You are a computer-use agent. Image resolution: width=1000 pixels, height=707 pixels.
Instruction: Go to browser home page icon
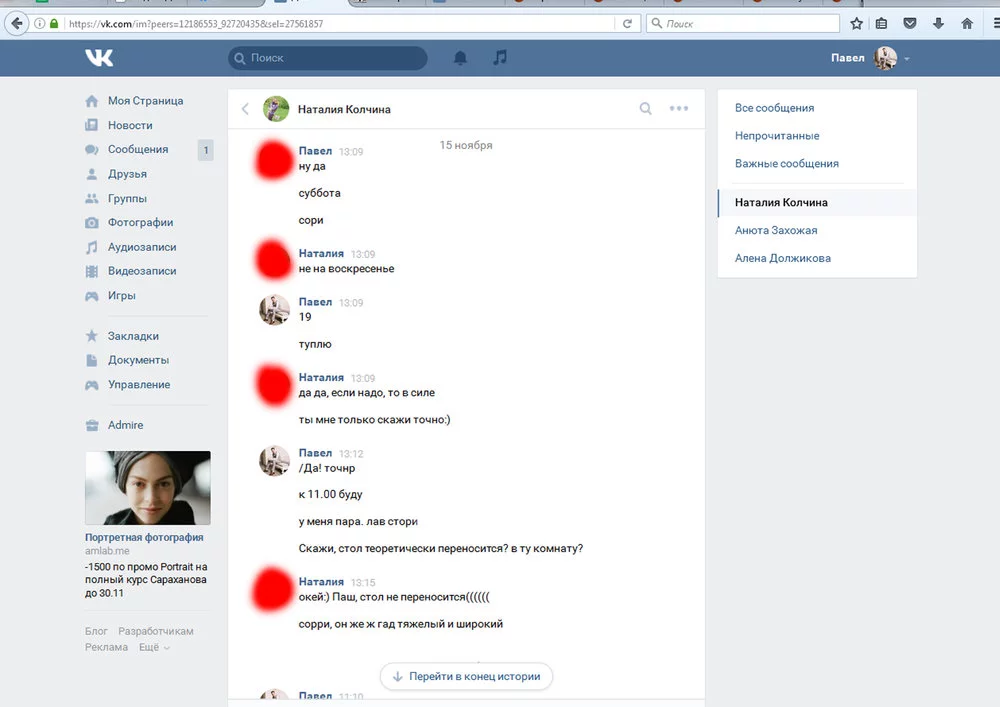pos(967,24)
